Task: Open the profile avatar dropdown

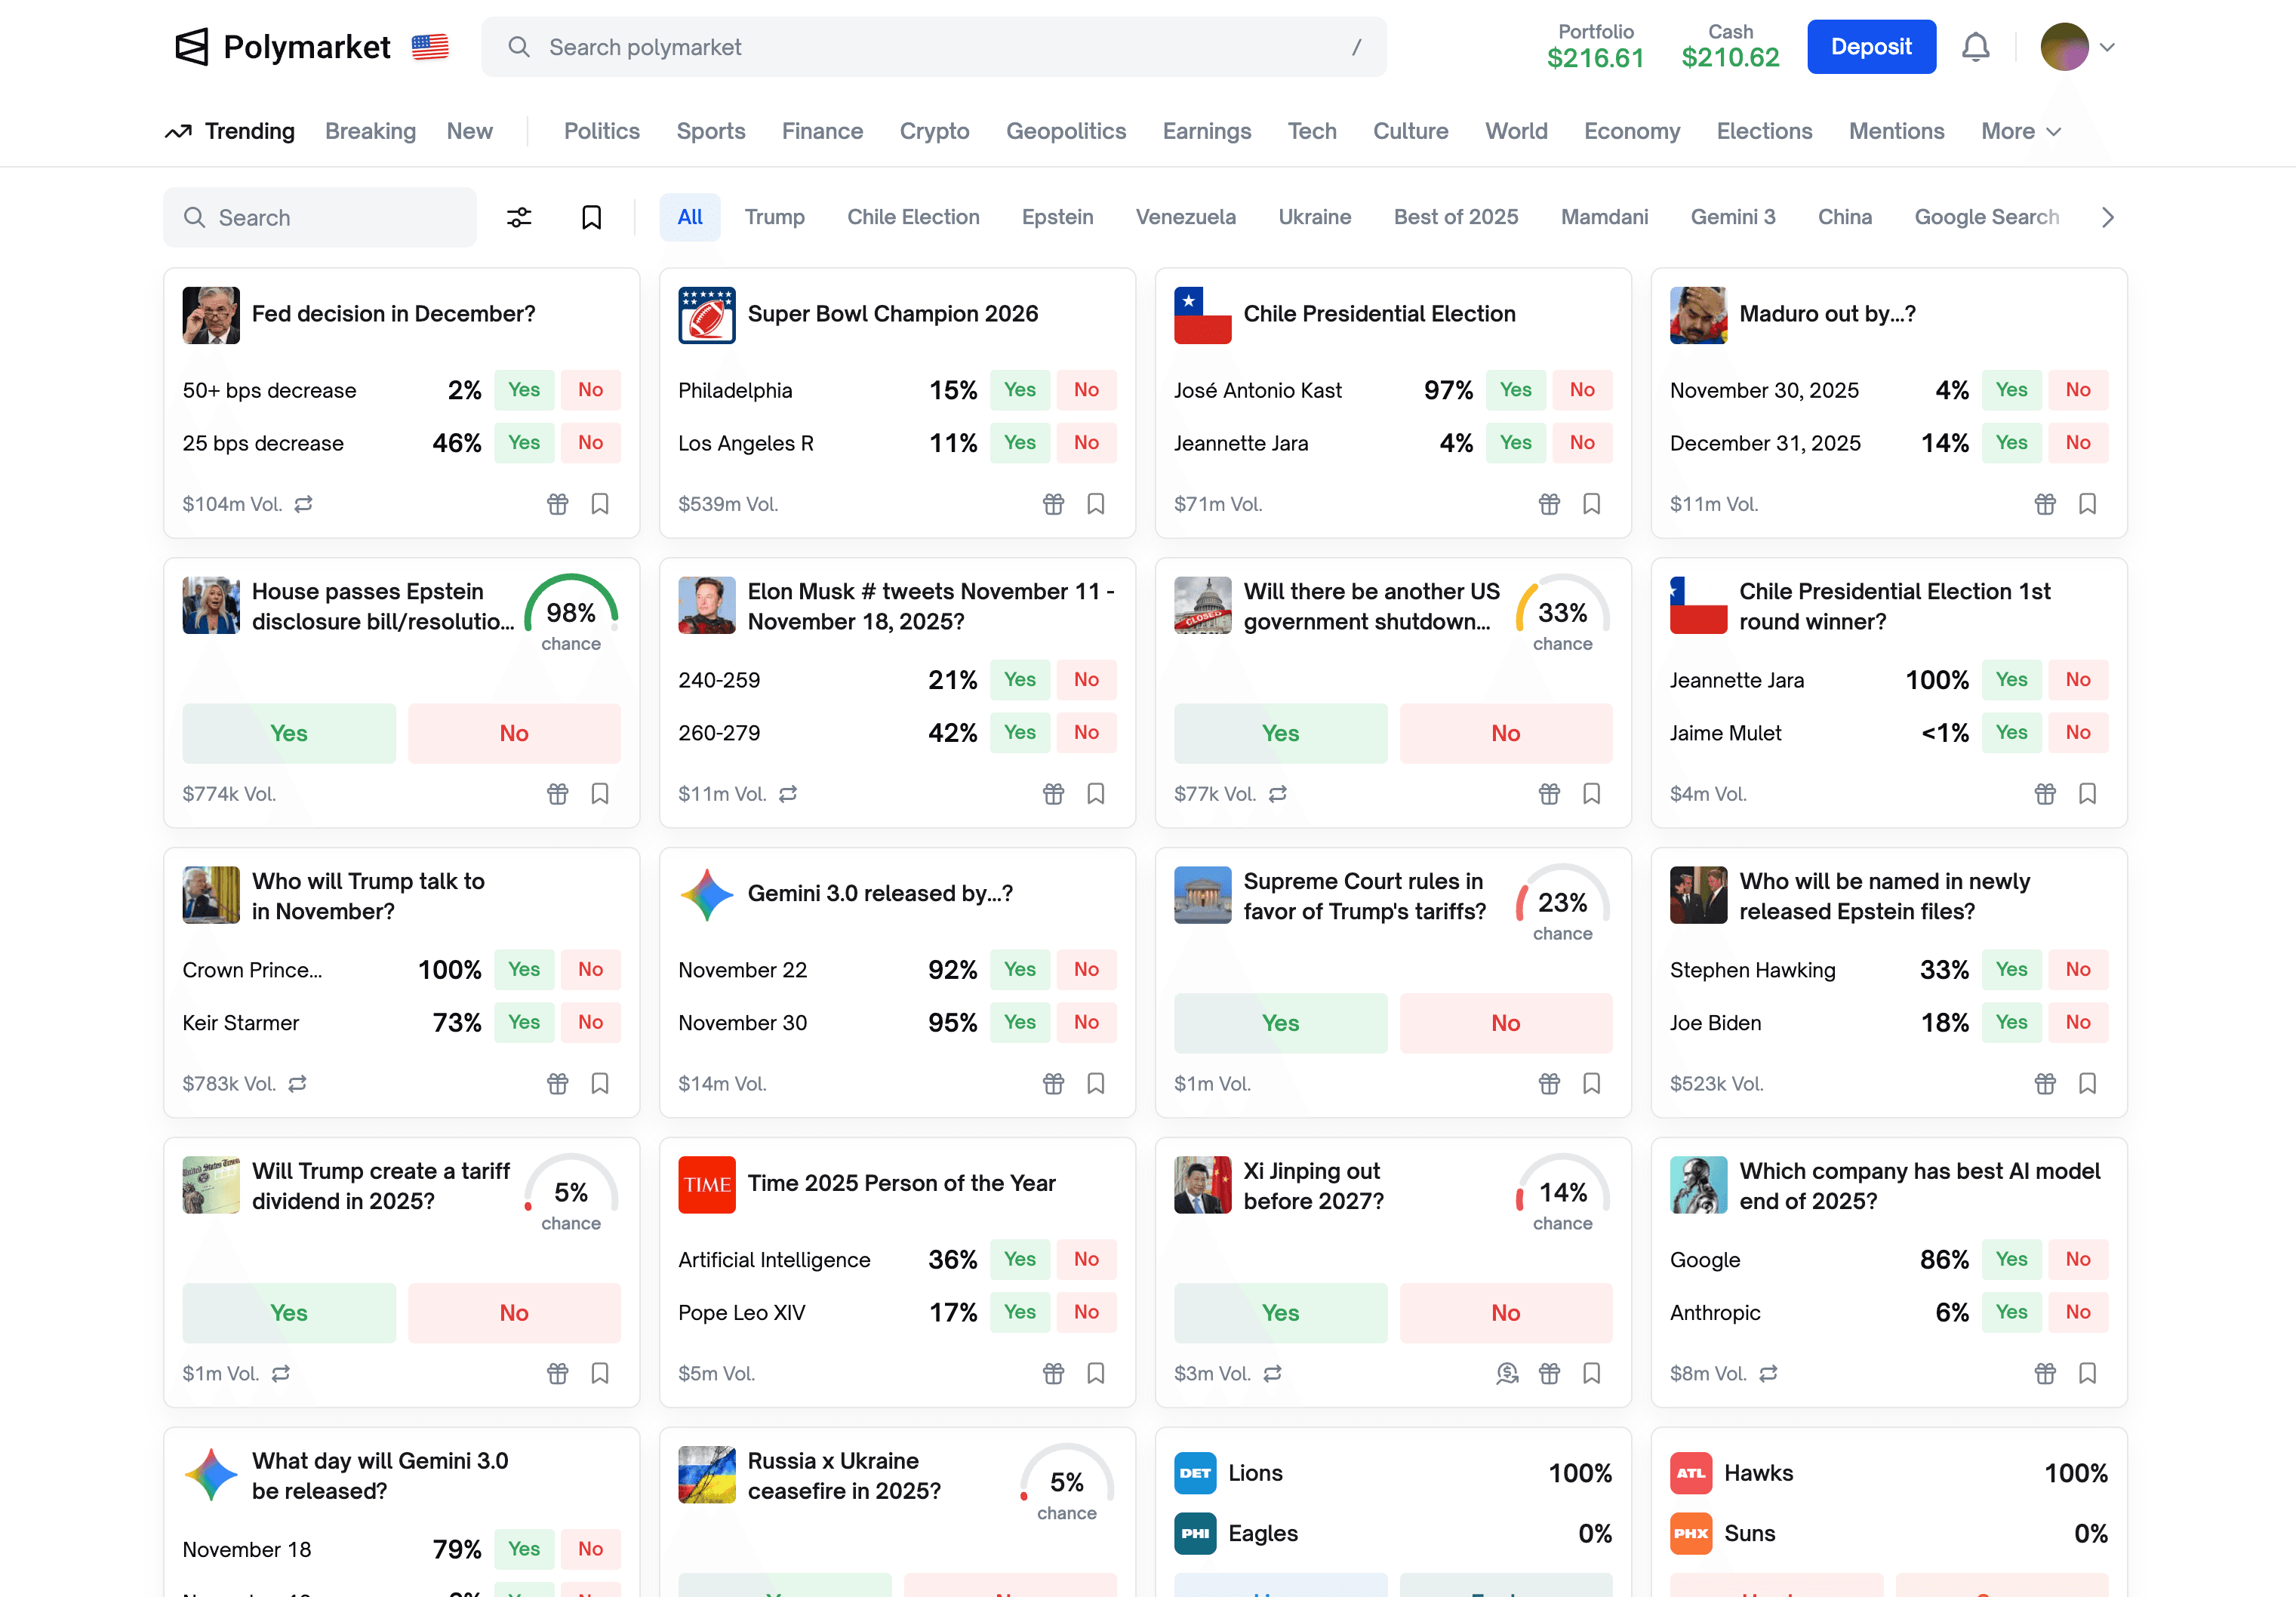Action: [2066, 46]
